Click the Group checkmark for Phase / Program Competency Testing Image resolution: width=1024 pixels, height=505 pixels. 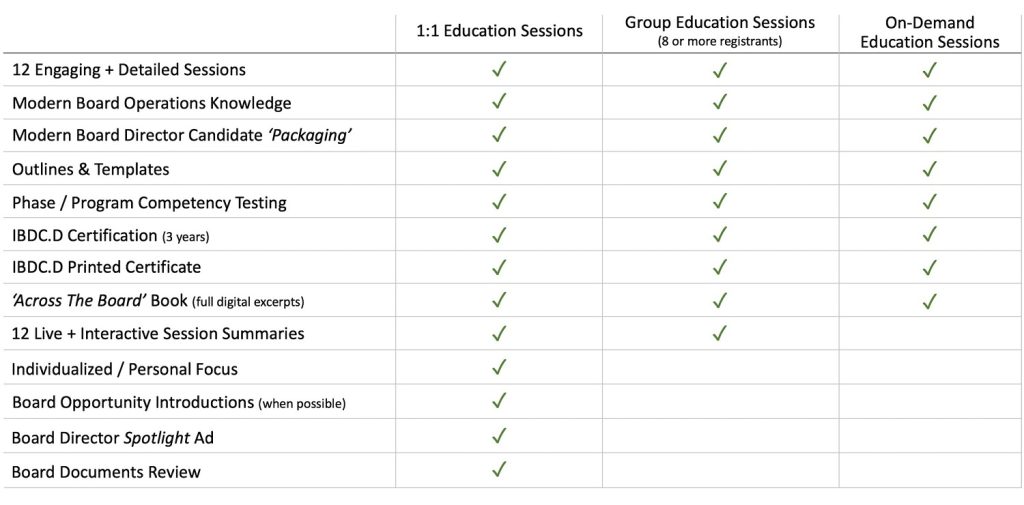point(719,201)
